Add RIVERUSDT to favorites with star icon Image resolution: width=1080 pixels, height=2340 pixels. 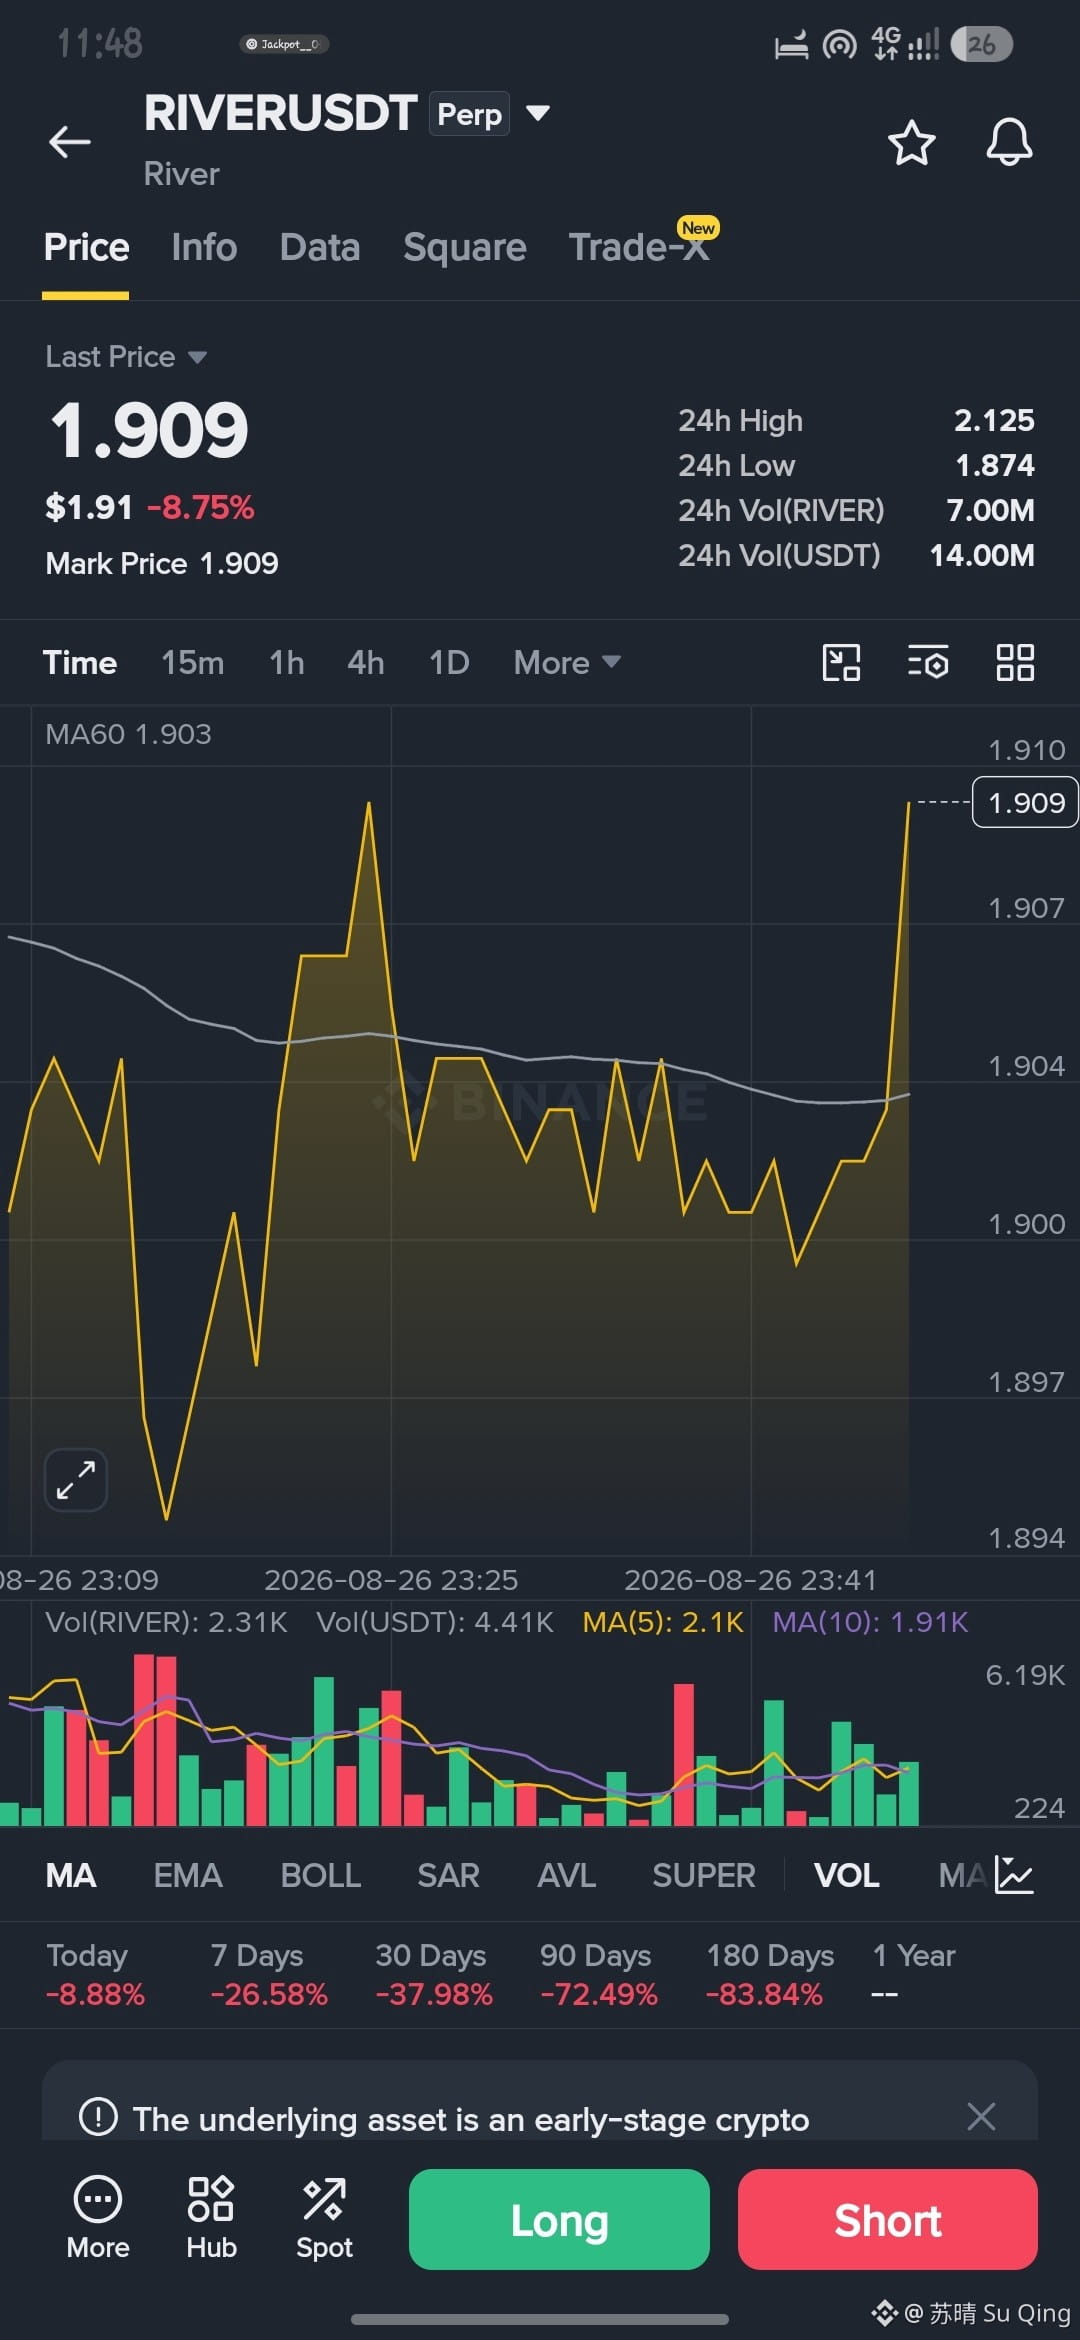(x=911, y=142)
